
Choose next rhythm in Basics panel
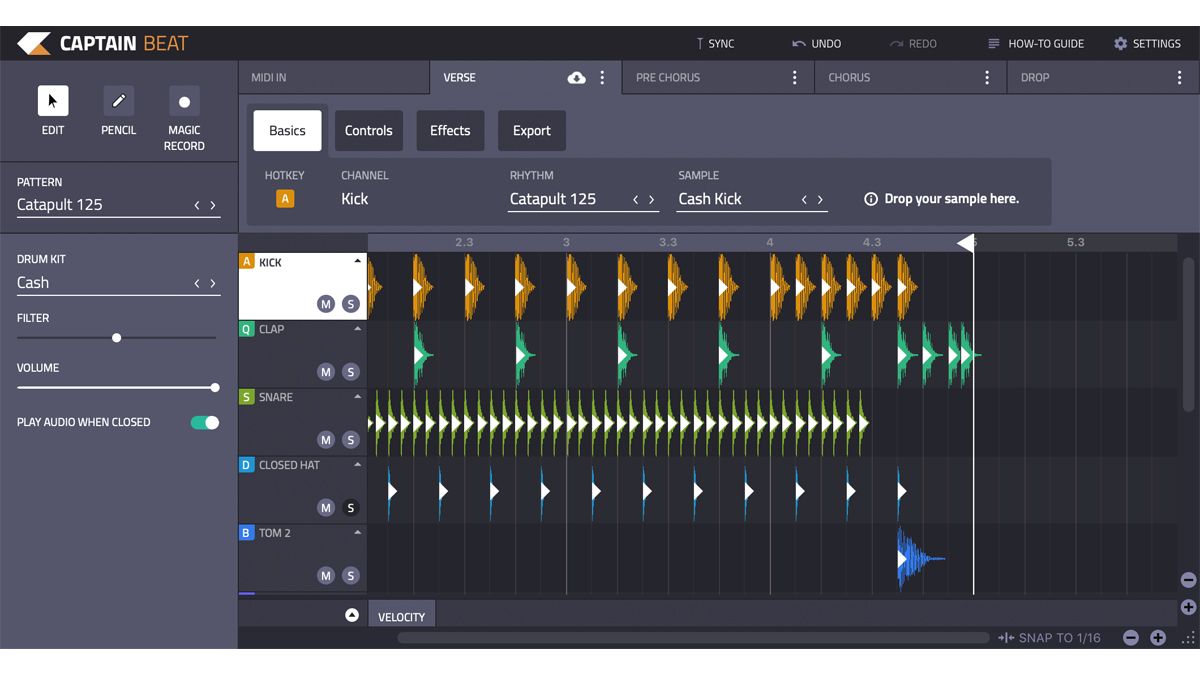652,199
